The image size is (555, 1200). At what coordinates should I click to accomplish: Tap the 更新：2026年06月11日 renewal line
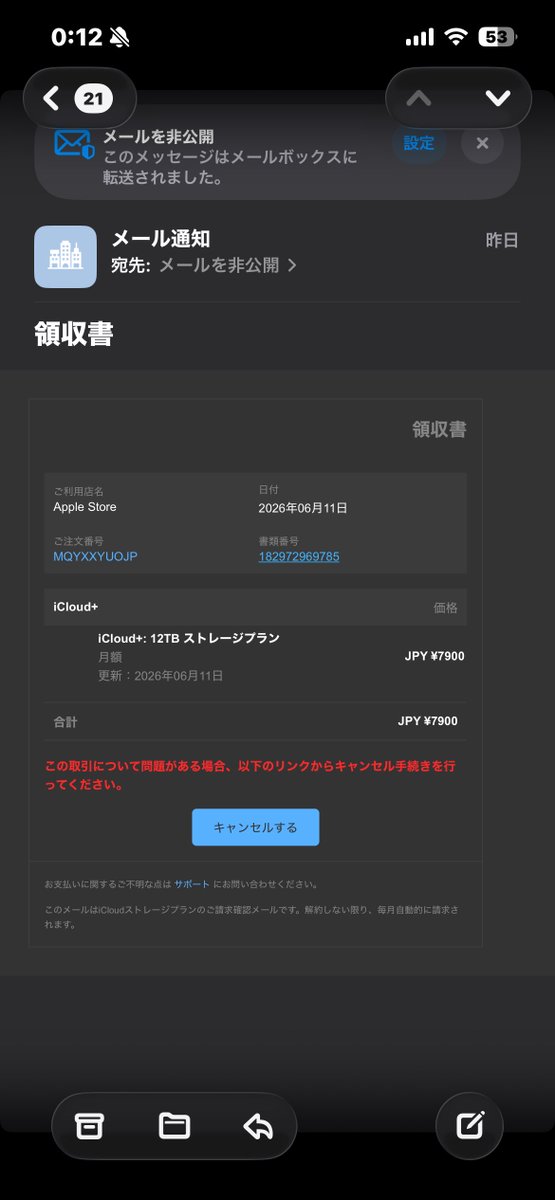coord(160,676)
